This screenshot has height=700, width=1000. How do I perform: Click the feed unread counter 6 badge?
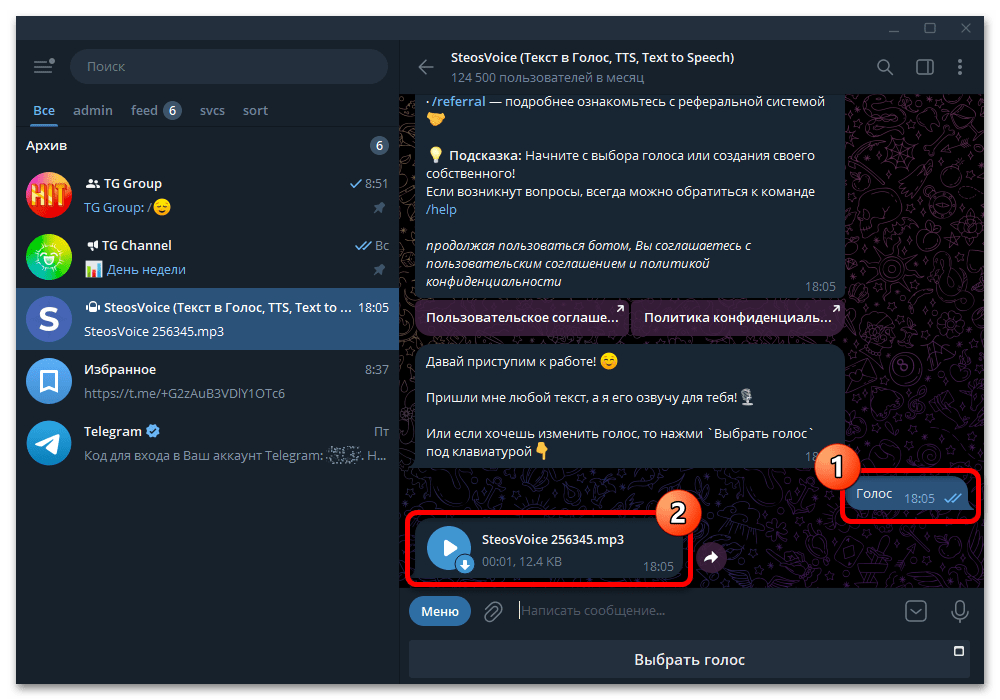point(172,110)
